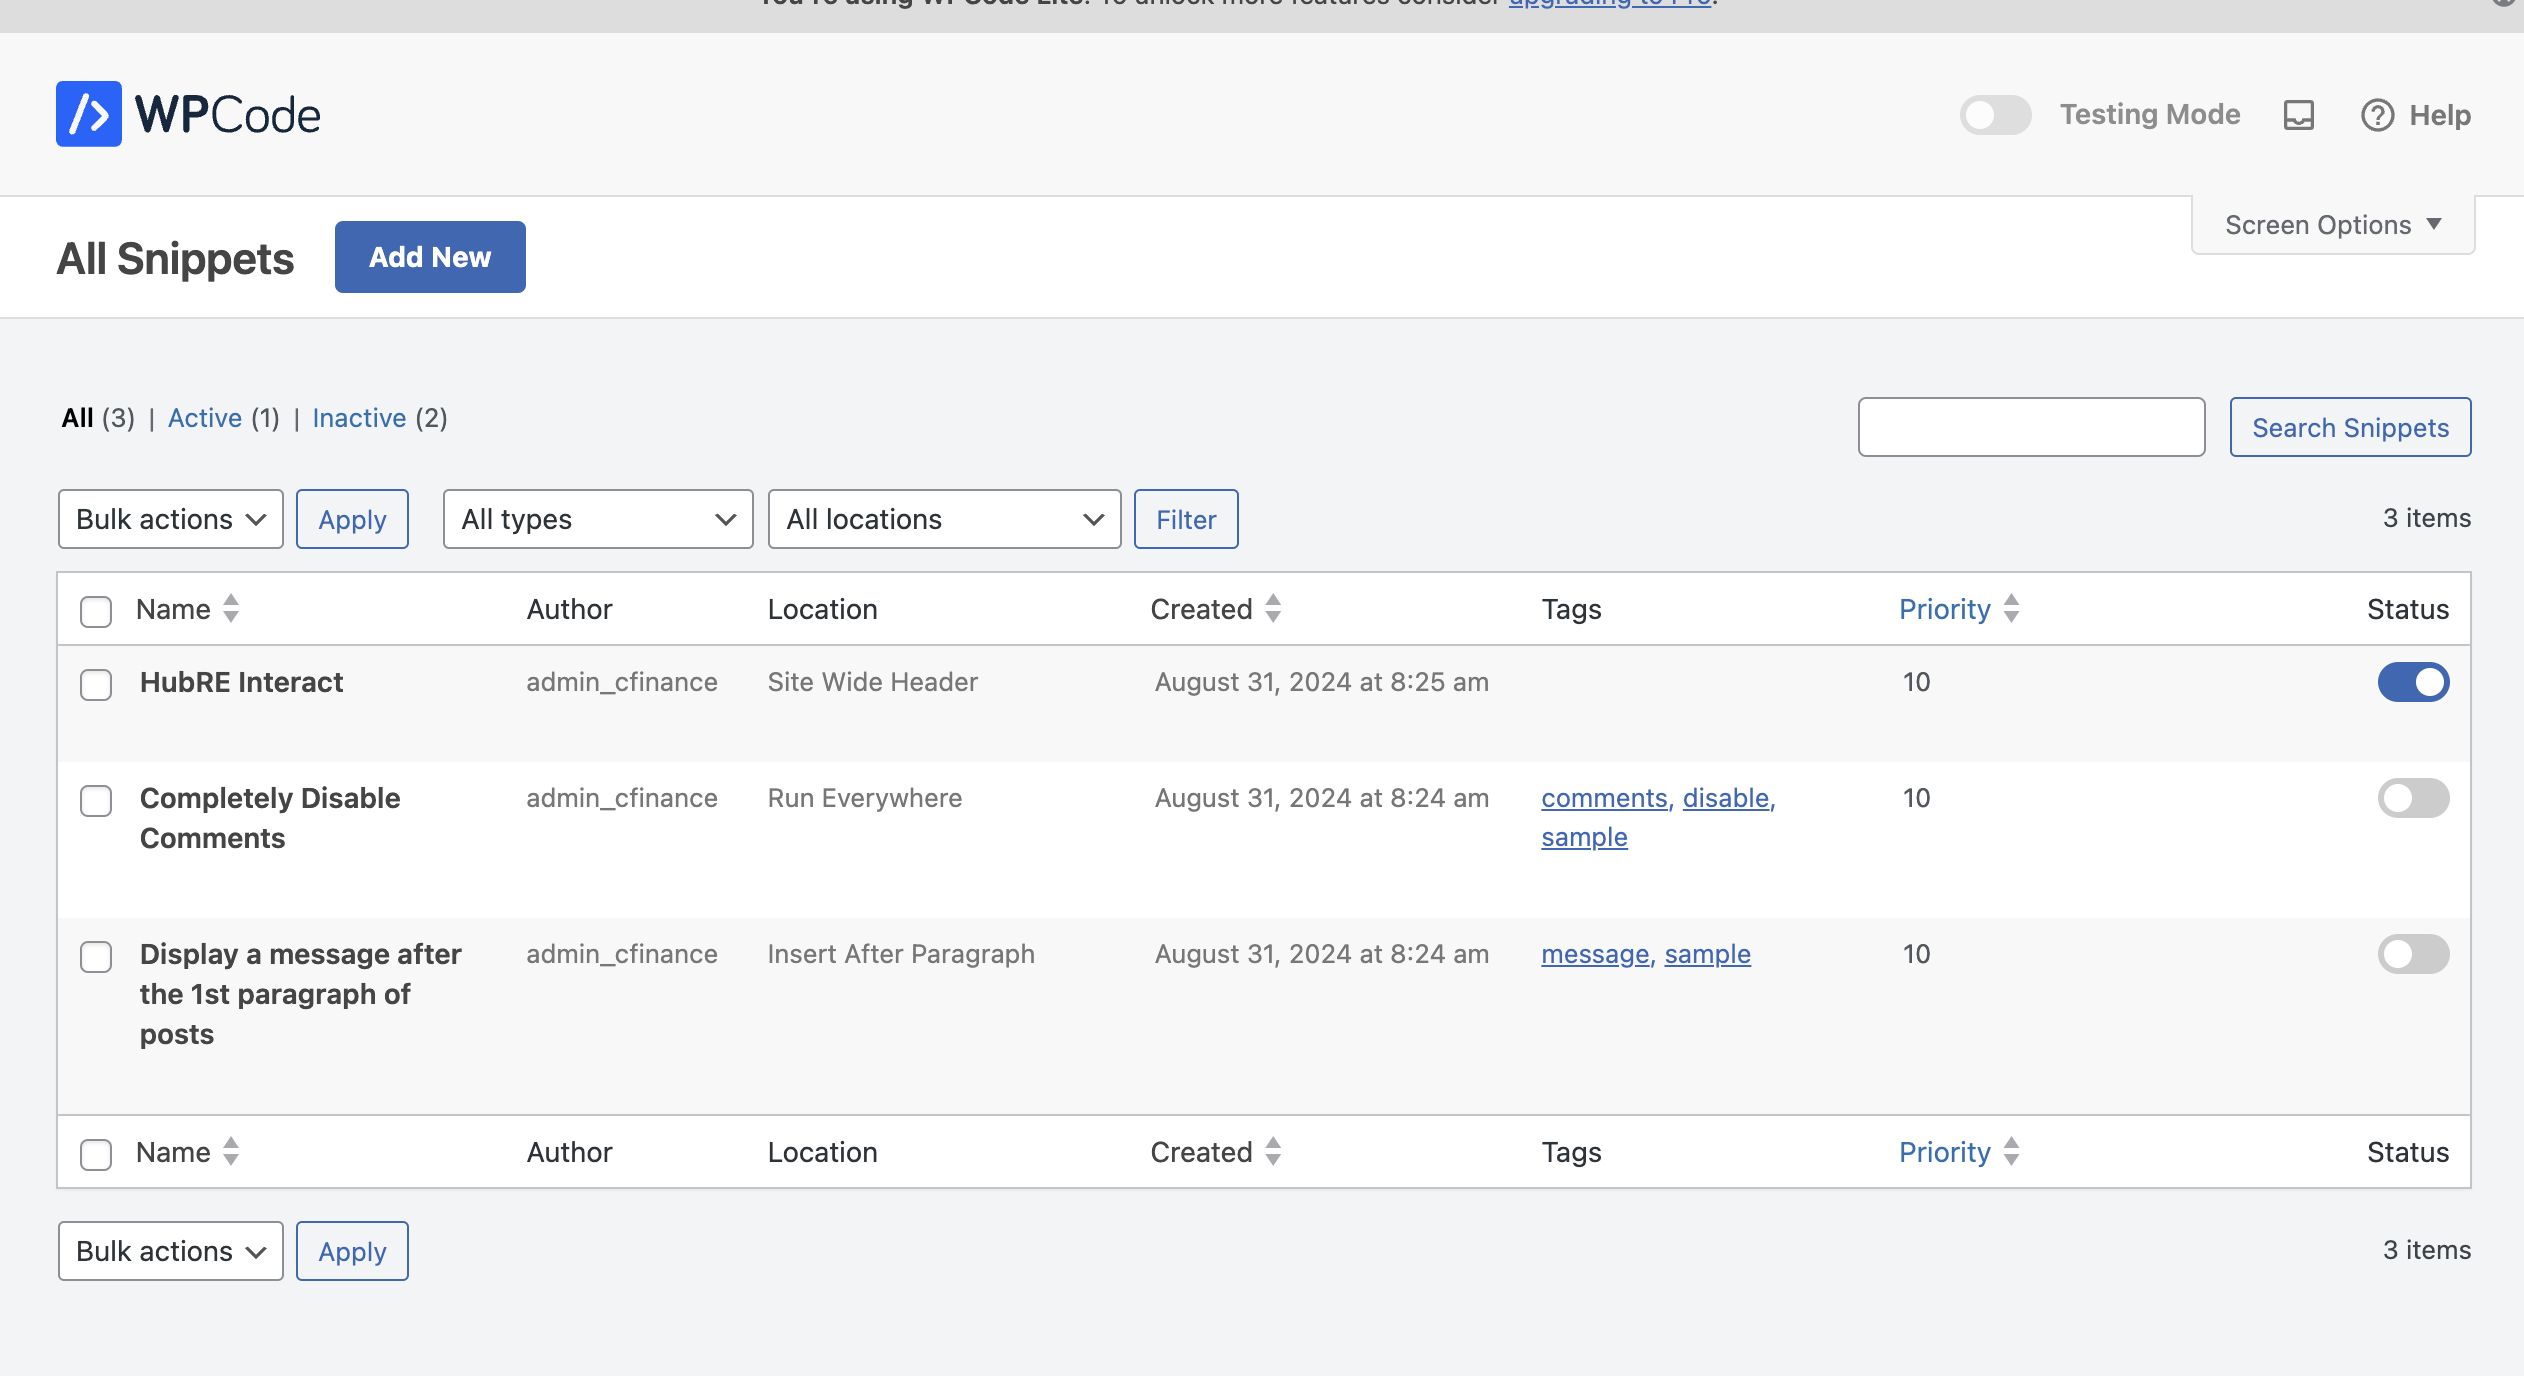Viewport: 2524px width, 1376px height.
Task: Click the Help question mark icon
Action: pos(2377,115)
